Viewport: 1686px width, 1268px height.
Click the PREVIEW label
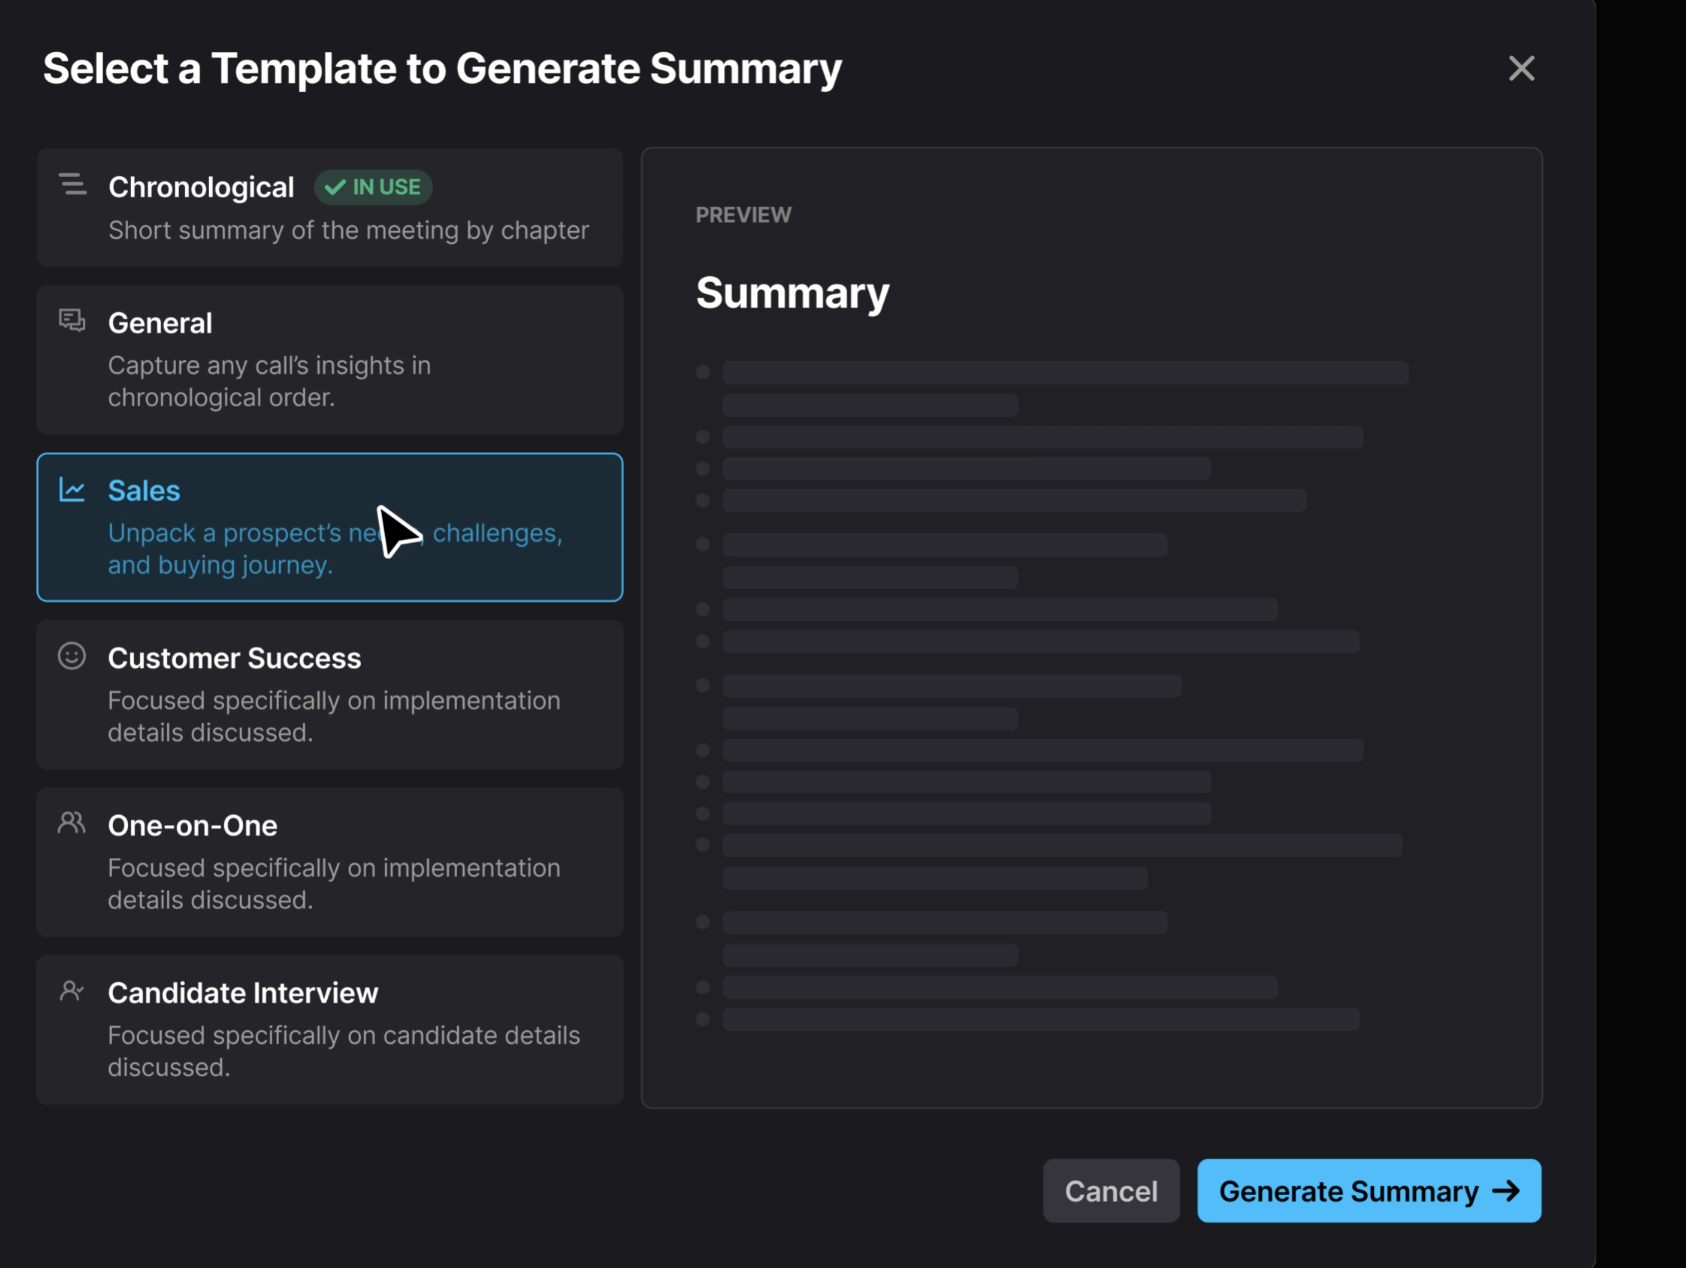click(x=743, y=215)
